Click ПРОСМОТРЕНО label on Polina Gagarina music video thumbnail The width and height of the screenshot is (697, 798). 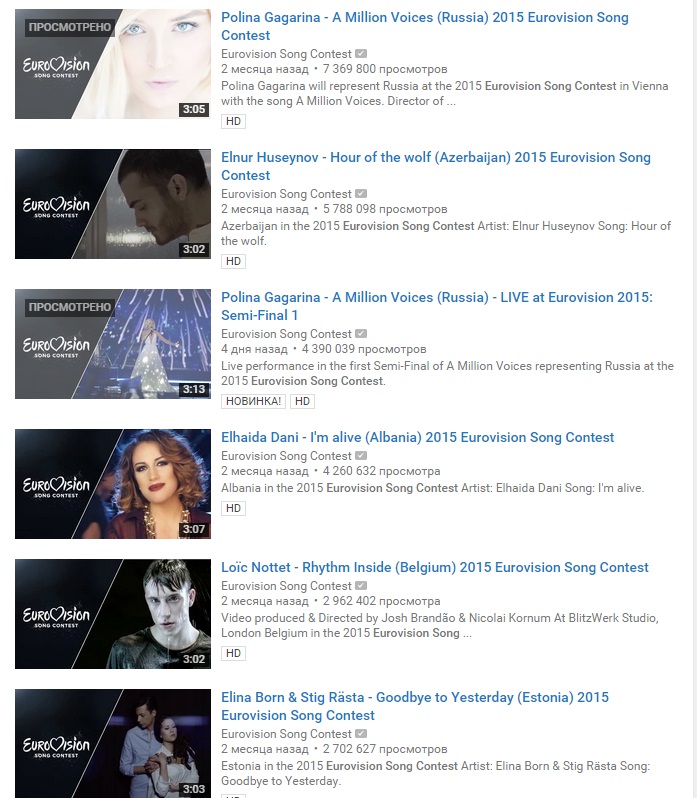(x=70, y=27)
